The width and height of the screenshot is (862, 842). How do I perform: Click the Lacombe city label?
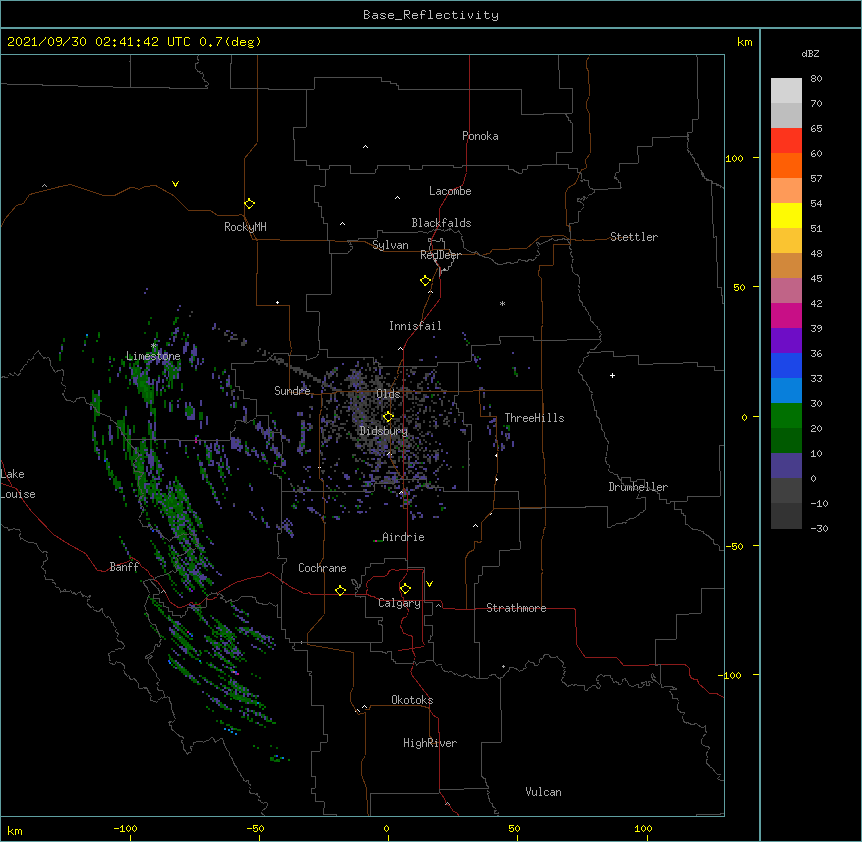(x=450, y=191)
